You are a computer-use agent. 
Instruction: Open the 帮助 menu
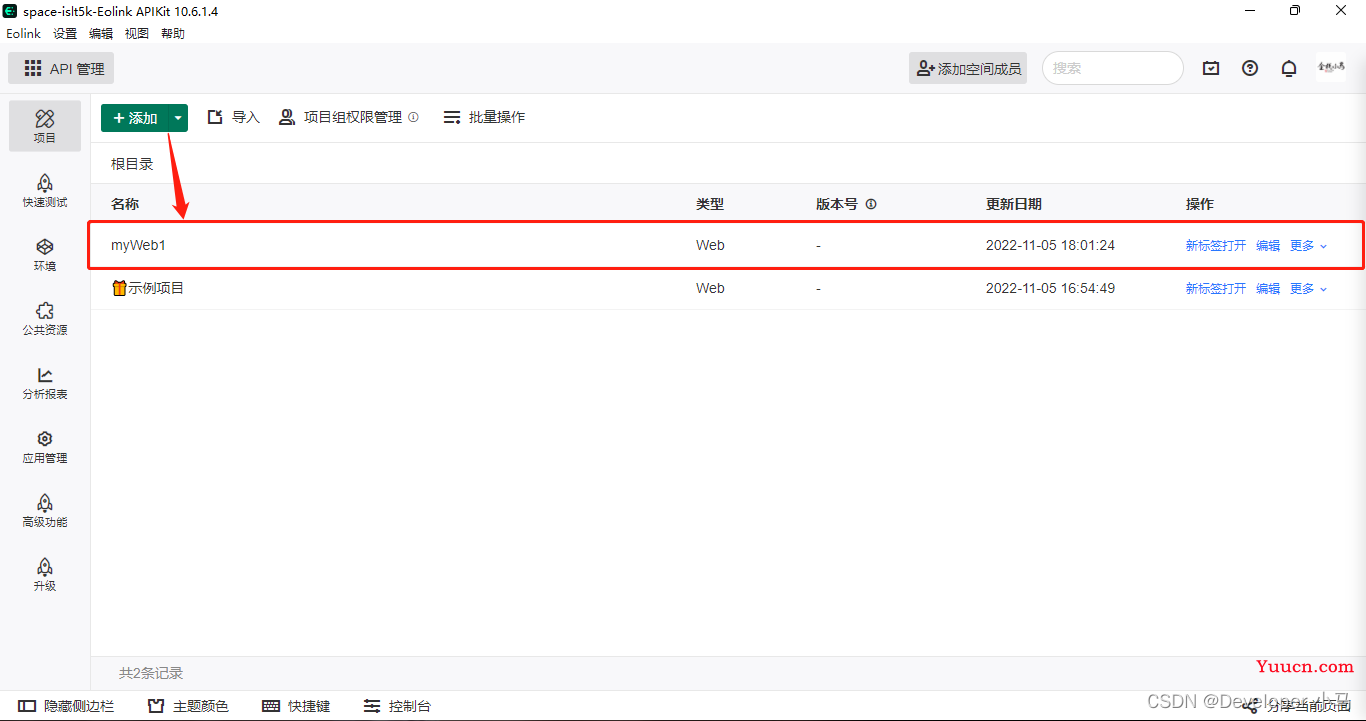point(173,33)
